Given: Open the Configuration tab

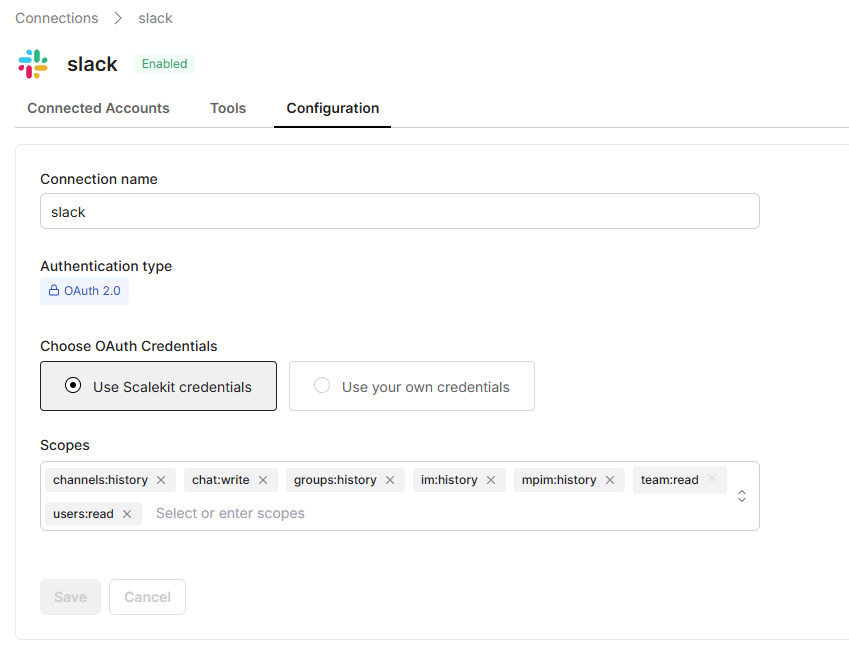Looking at the screenshot, I should click(x=332, y=108).
